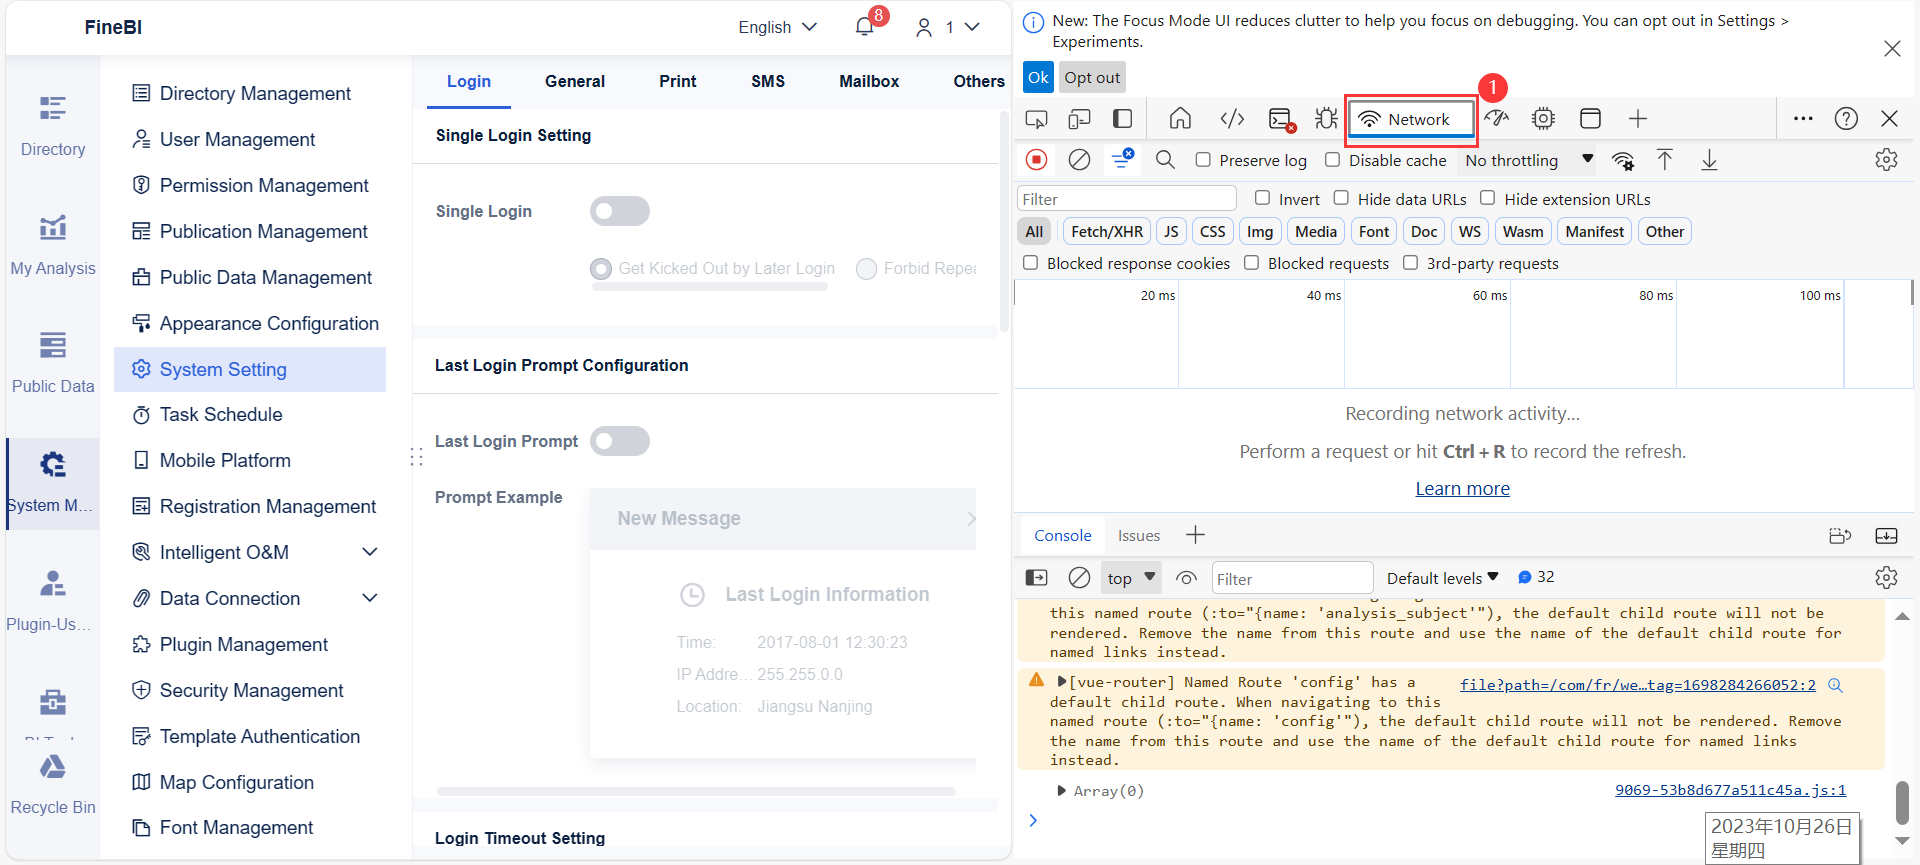Click the DevTools inspect element icon
Screen dimensions: 1920x865
point(1036,119)
